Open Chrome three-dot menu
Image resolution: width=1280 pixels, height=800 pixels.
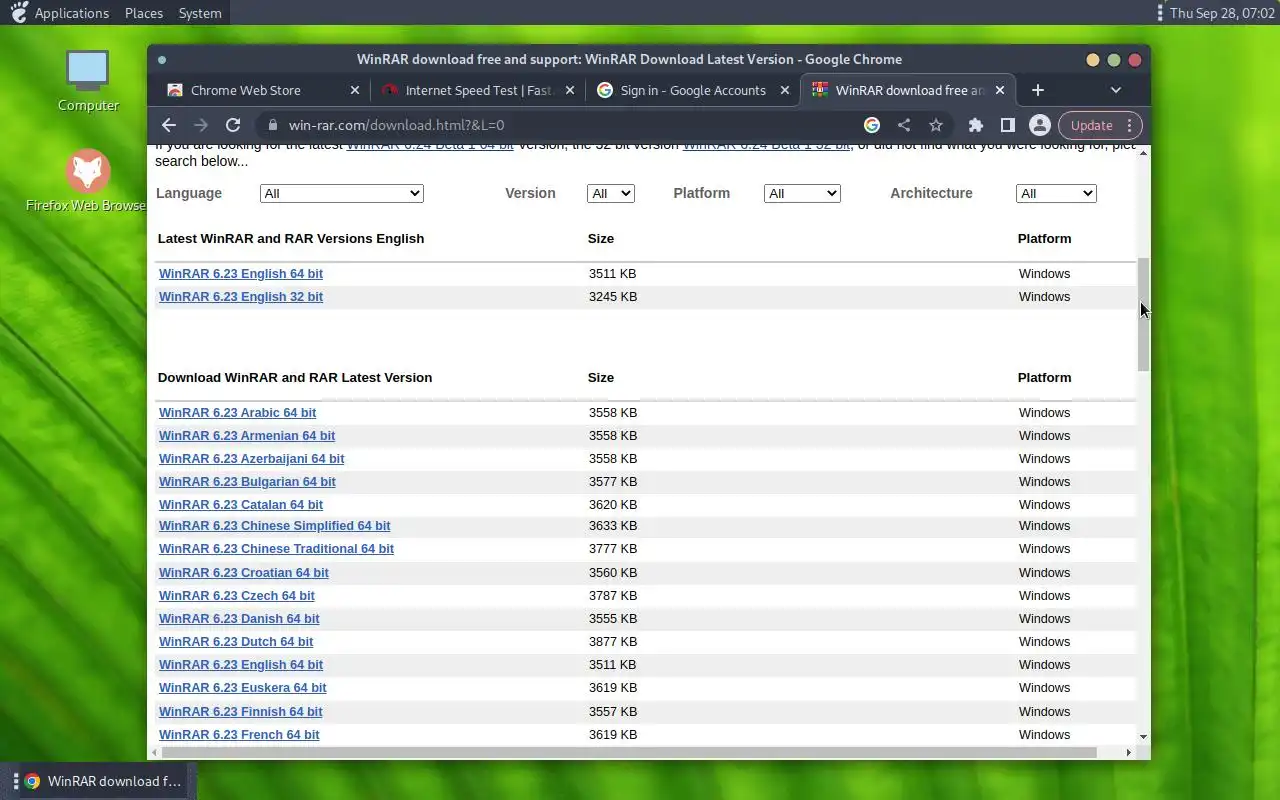pyautogui.click(x=1129, y=125)
